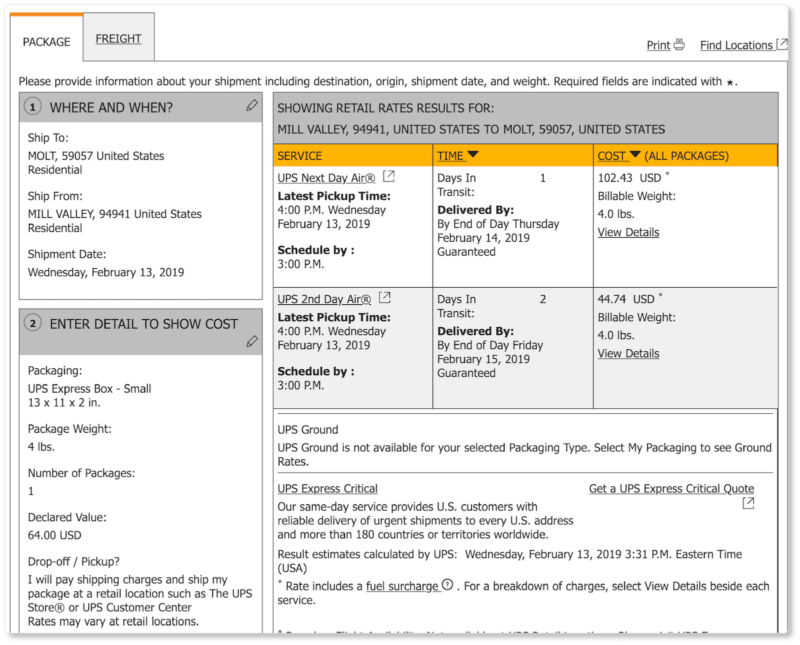Viewport: 800px width, 645px height.
Task: Sort results using the COST arrow
Action: pos(634,155)
